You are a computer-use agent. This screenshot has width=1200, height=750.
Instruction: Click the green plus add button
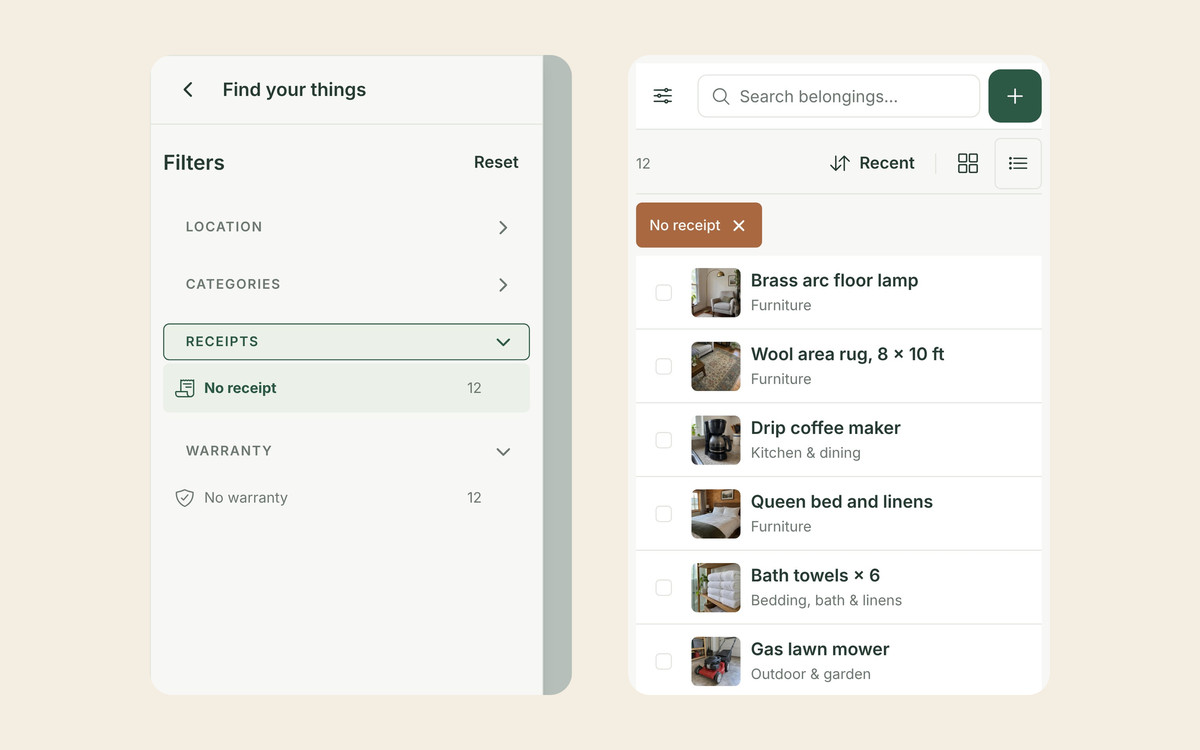tap(1015, 96)
